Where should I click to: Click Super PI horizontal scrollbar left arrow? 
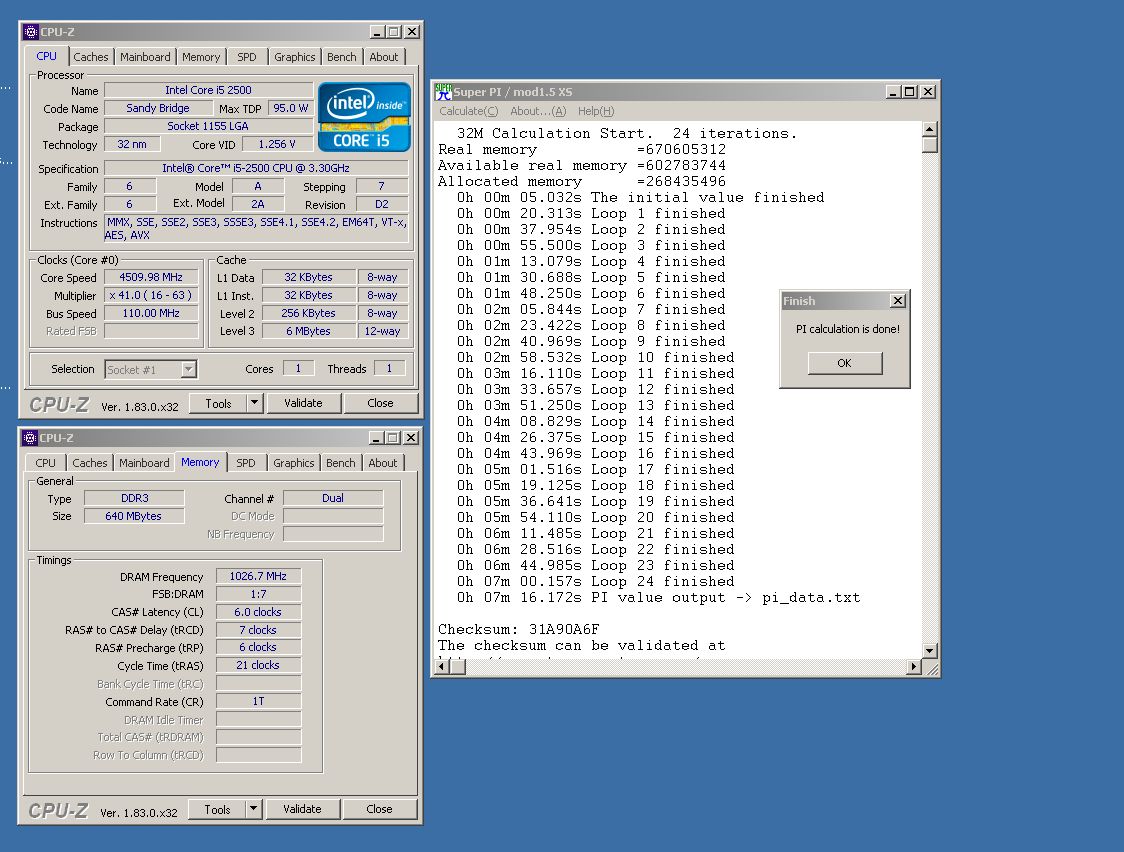[442, 667]
